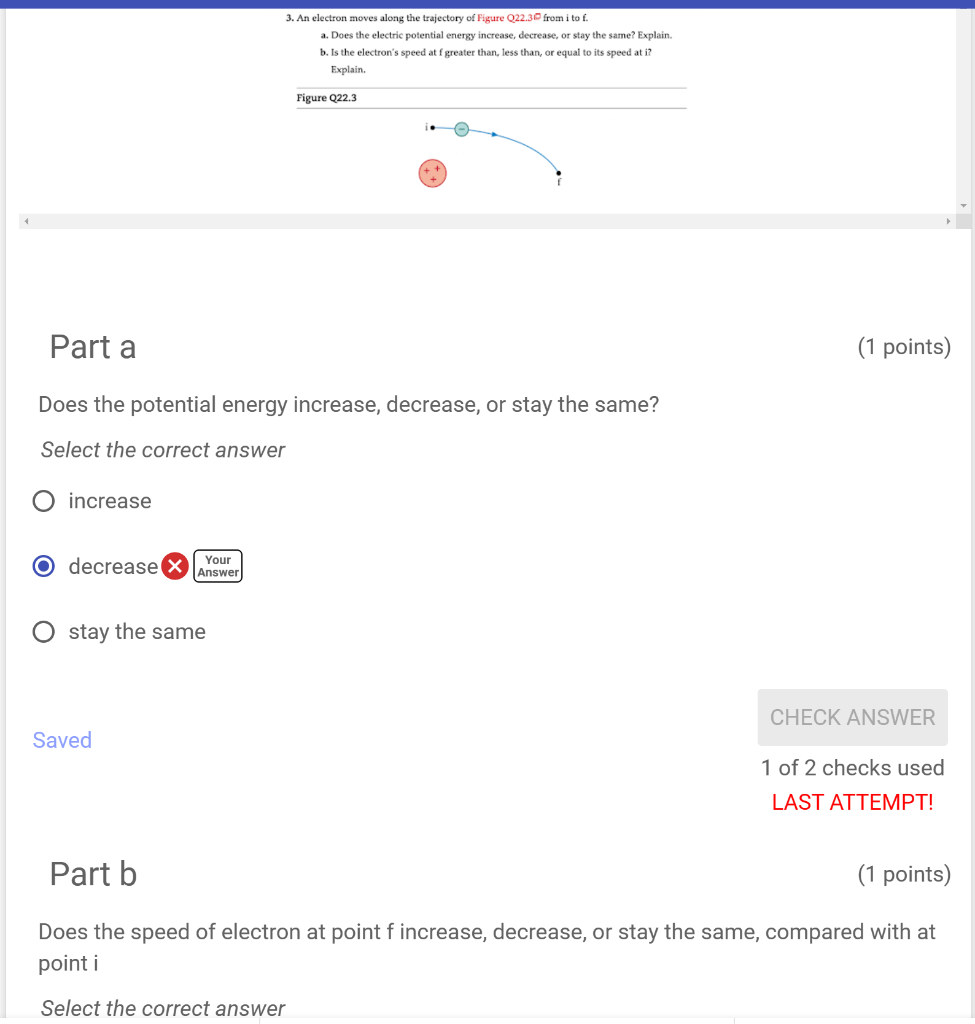This screenshot has width=975, height=1024.
Task: Click the electron trajectory figure image
Action: point(490,150)
